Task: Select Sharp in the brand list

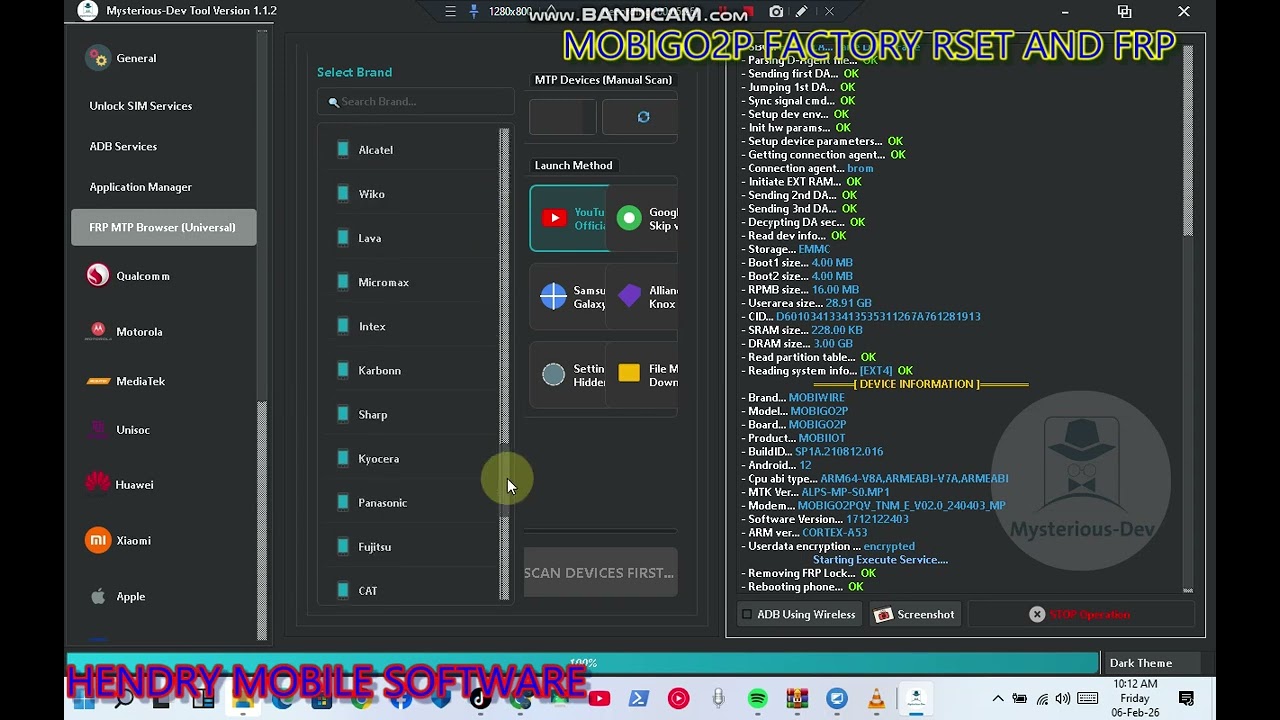Action: (410, 414)
